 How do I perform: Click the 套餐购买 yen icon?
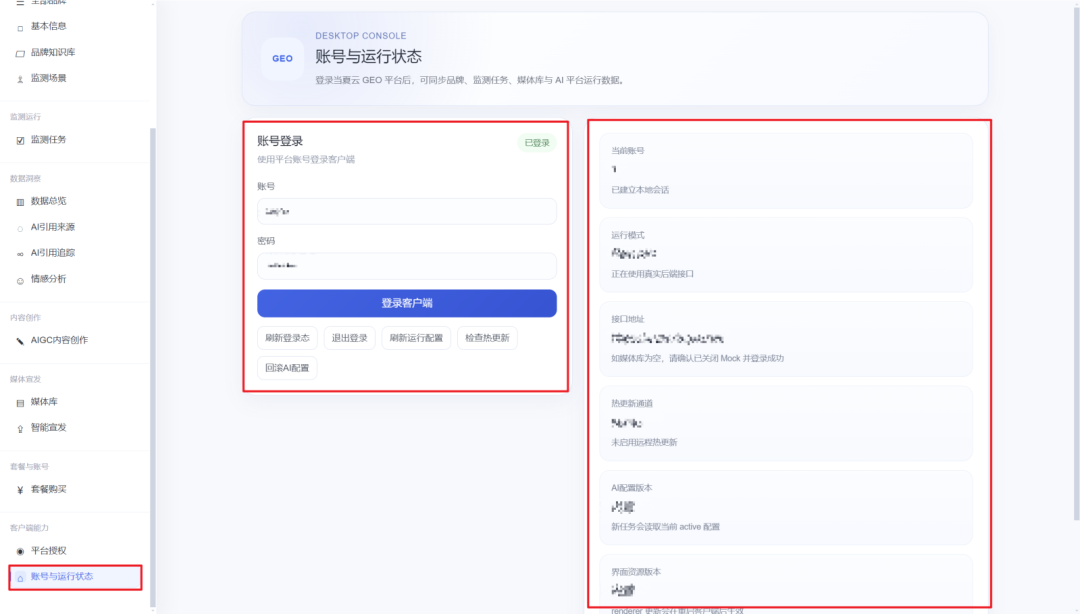(20, 490)
